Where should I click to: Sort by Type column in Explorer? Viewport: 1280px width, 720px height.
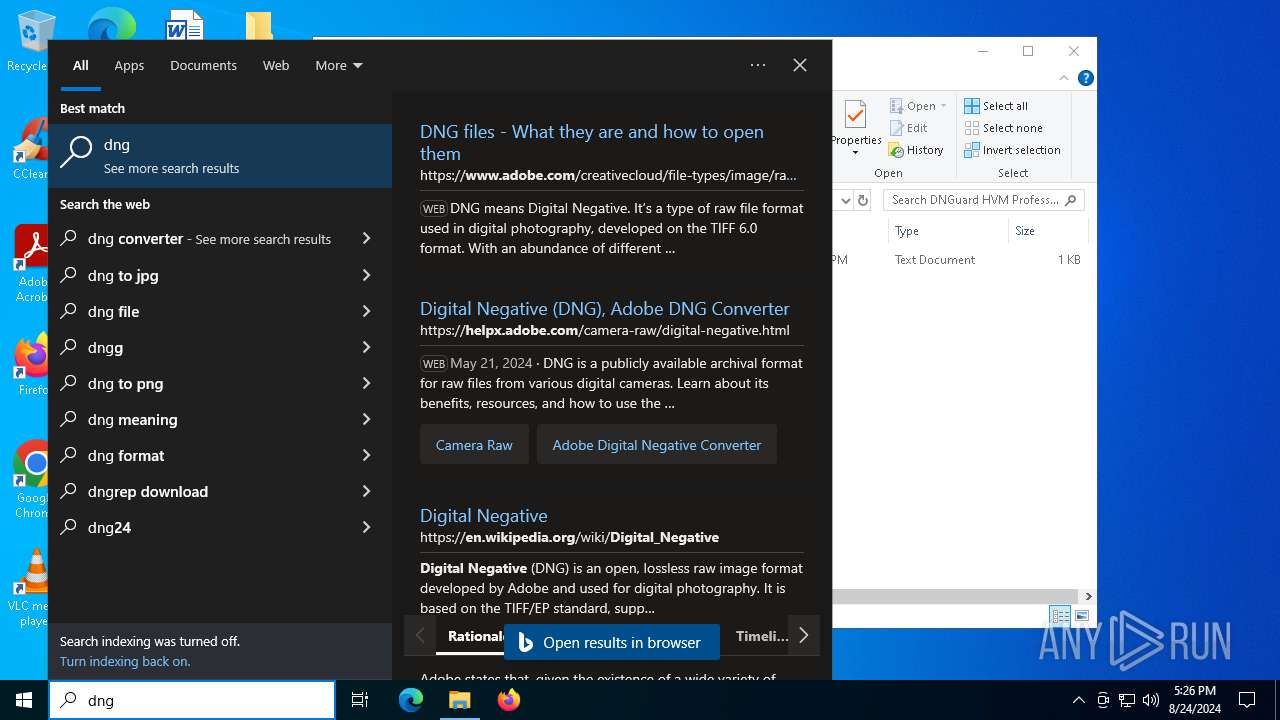click(948, 231)
